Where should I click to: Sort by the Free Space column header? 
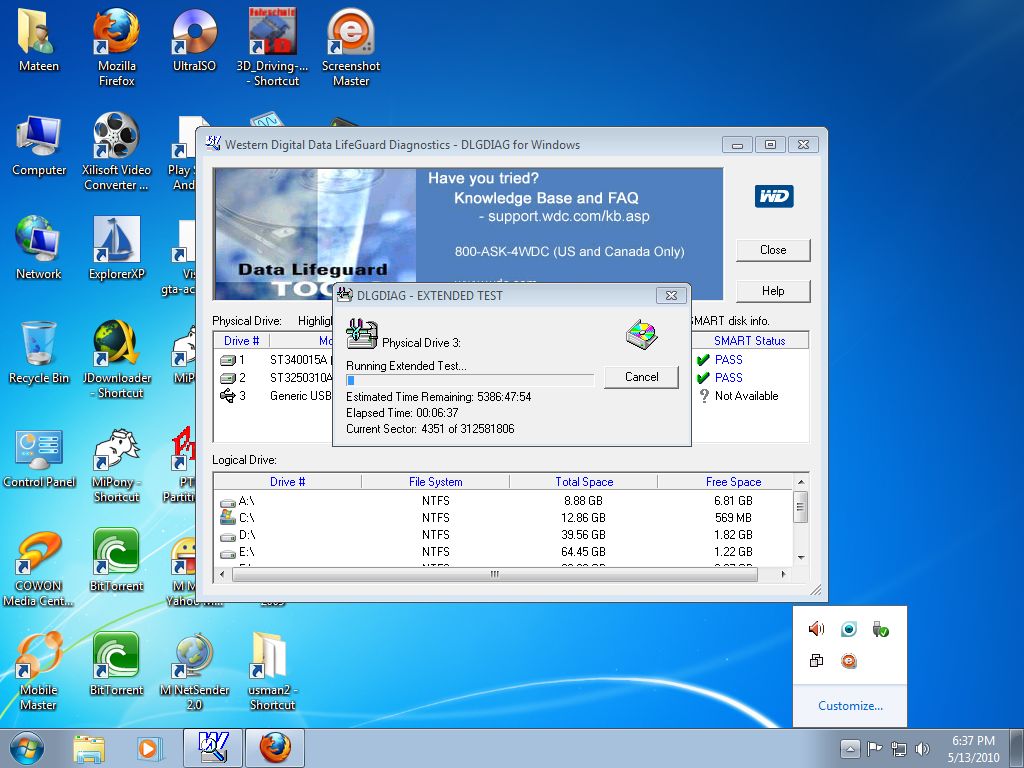[x=733, y=482]
